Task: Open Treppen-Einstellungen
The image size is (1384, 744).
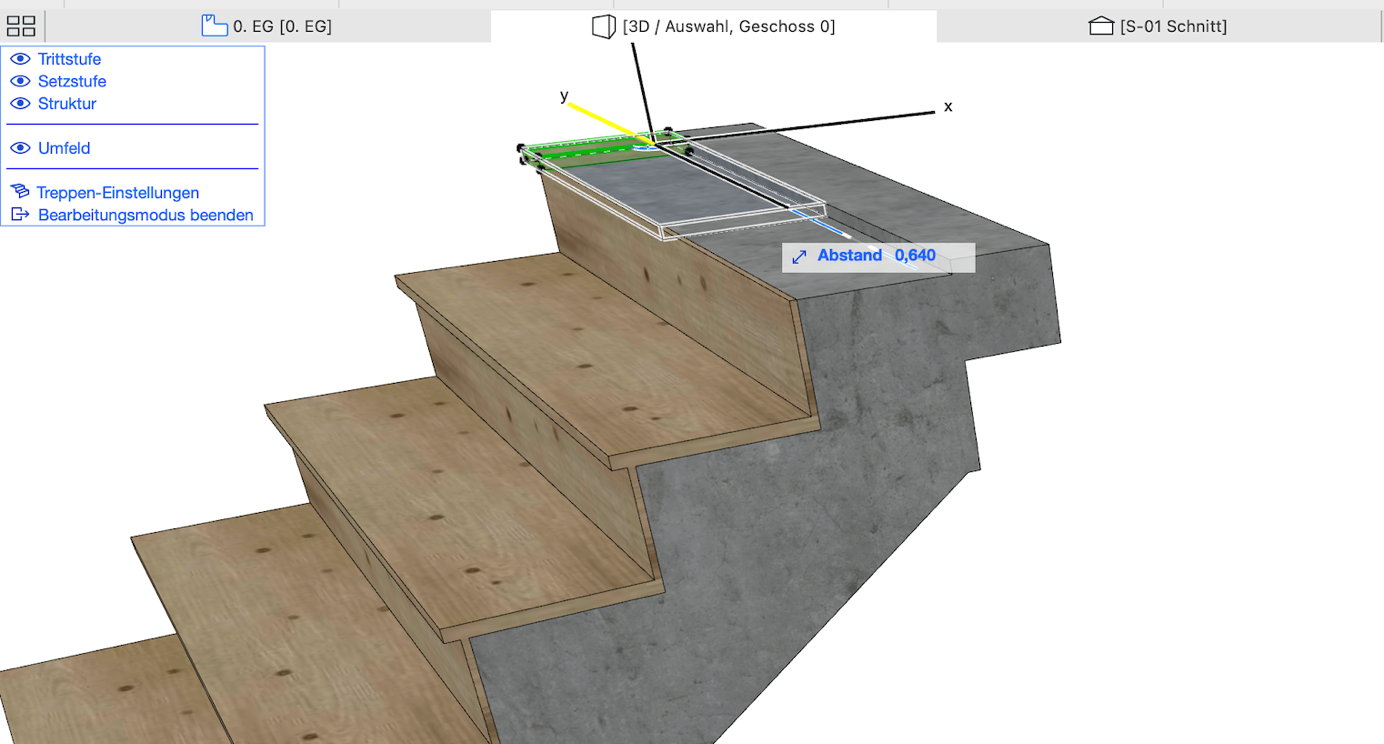Action: 118,192
